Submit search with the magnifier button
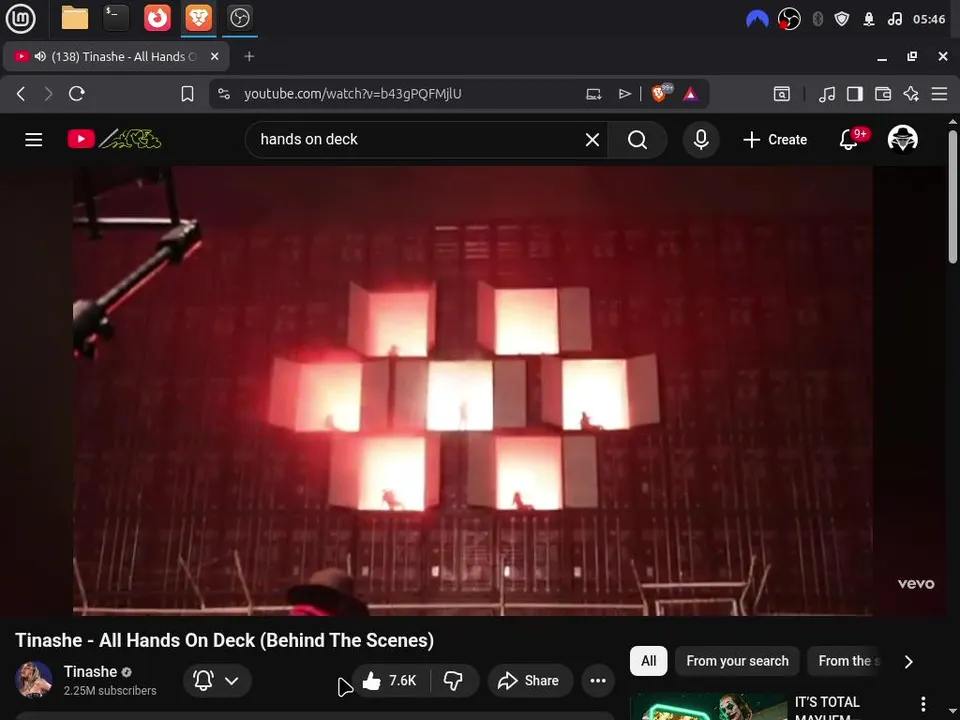The height and width of the screenshot is (720, 960). [x=637, y=140]
